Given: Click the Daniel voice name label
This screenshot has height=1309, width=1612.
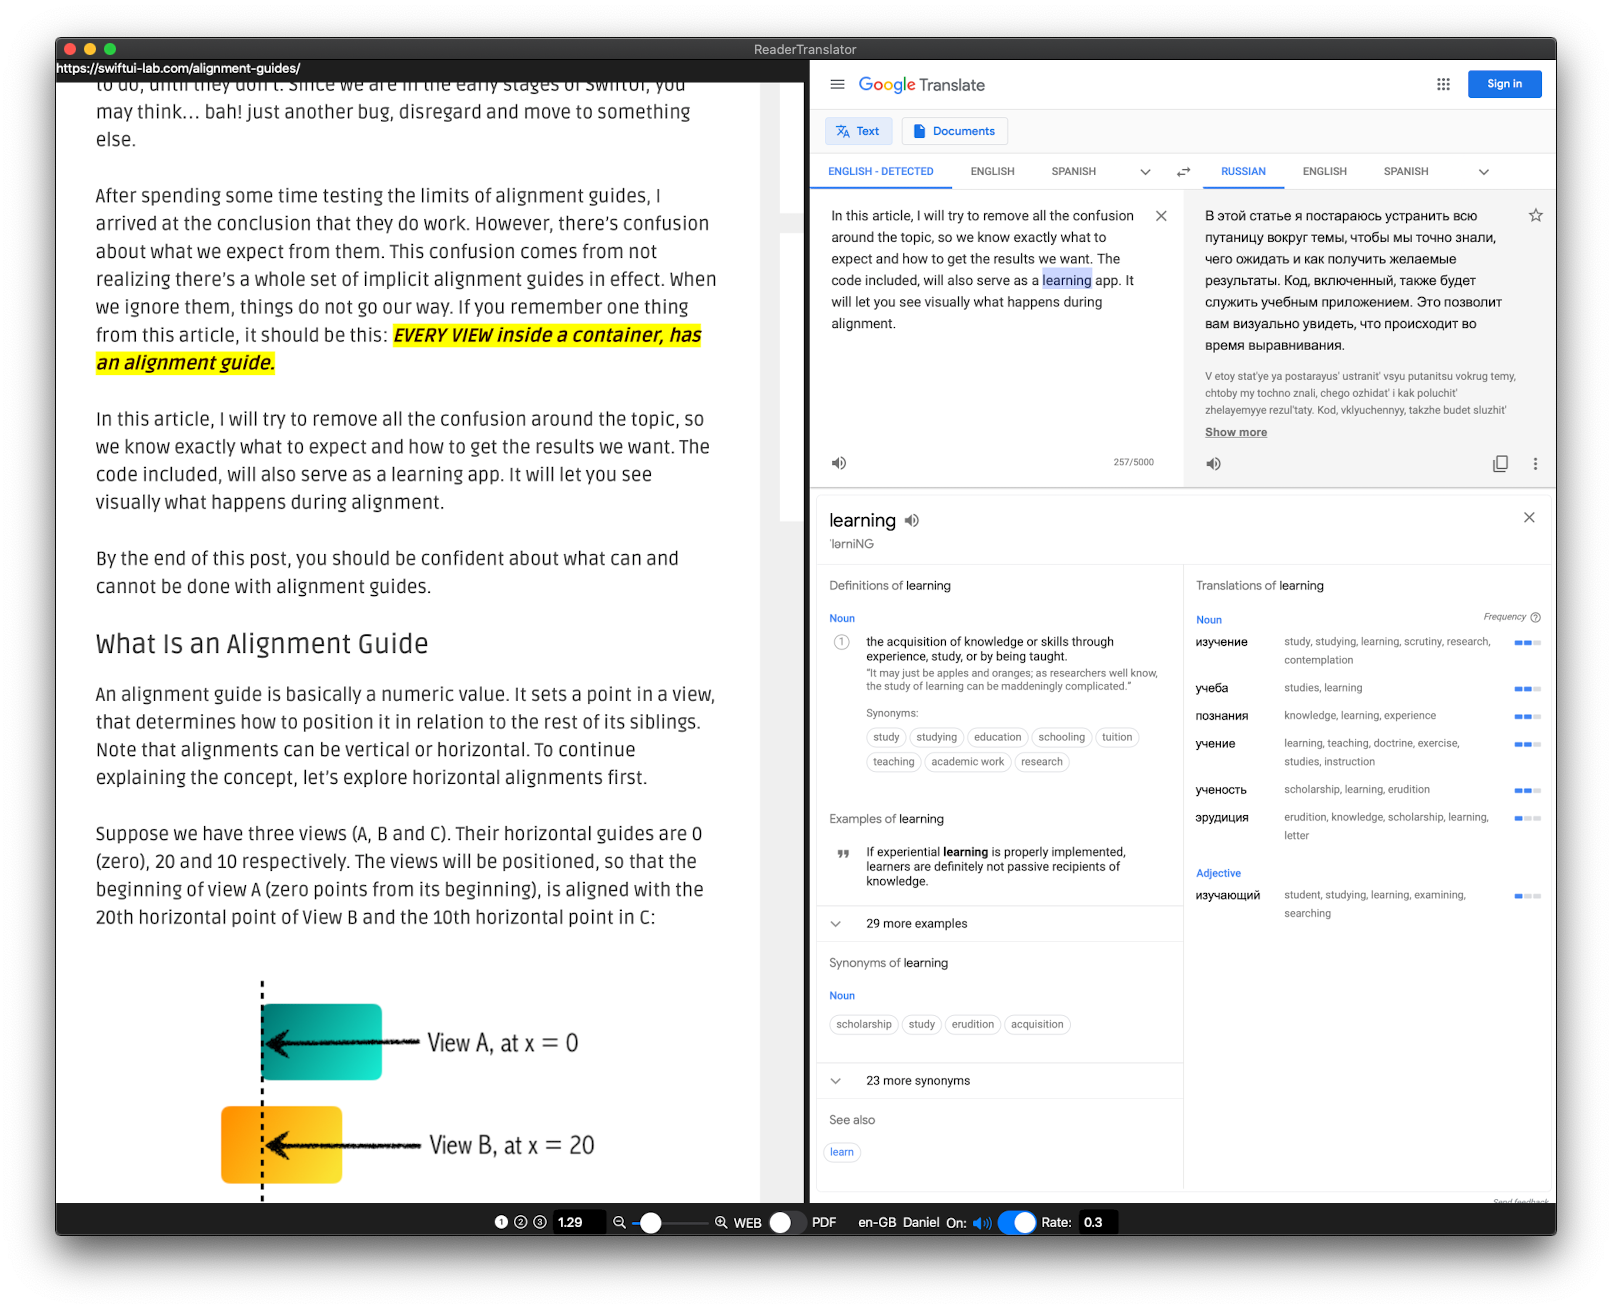Looking at the screenshot, I should tap(921, 1222).
